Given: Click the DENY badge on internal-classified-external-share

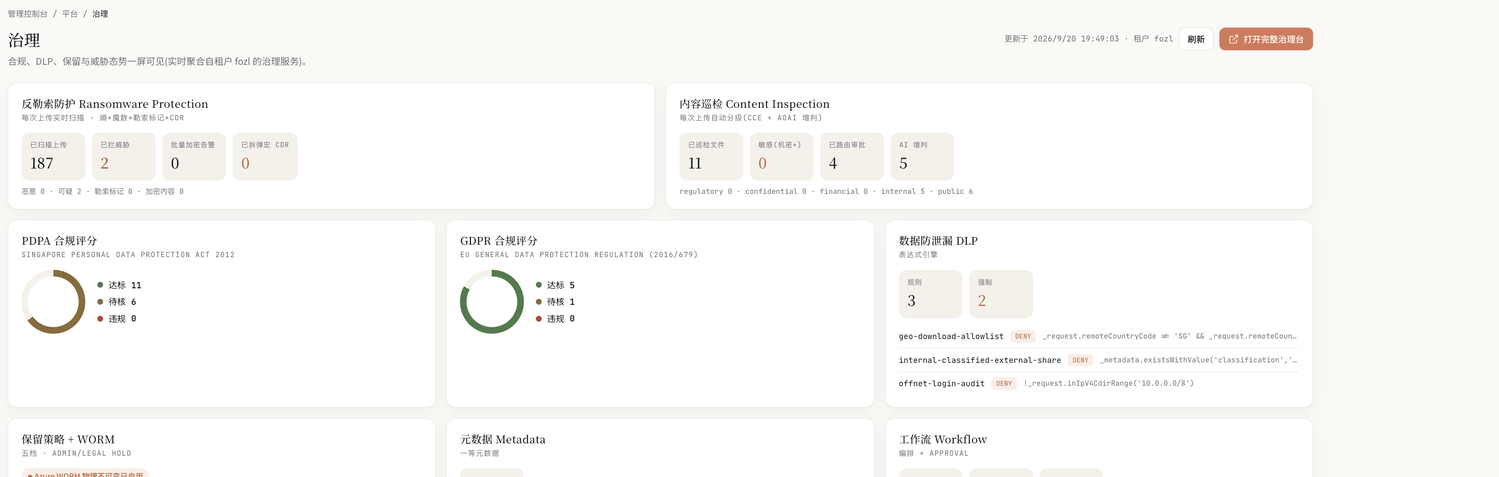Looking at the screenshot, I should point(1080,360).
